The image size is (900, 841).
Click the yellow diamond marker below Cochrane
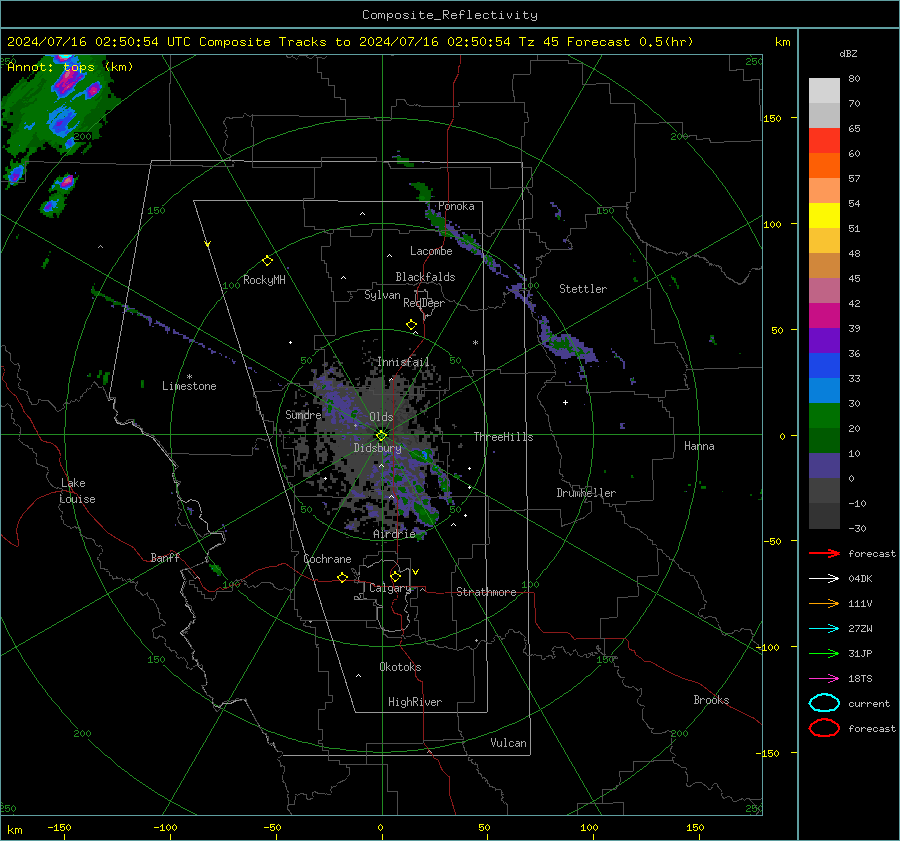tap(343, 577)
